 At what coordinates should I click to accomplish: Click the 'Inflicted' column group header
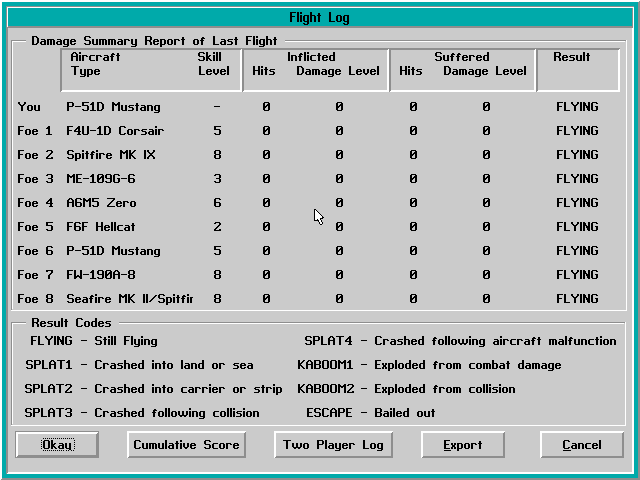tap(311, 57)
